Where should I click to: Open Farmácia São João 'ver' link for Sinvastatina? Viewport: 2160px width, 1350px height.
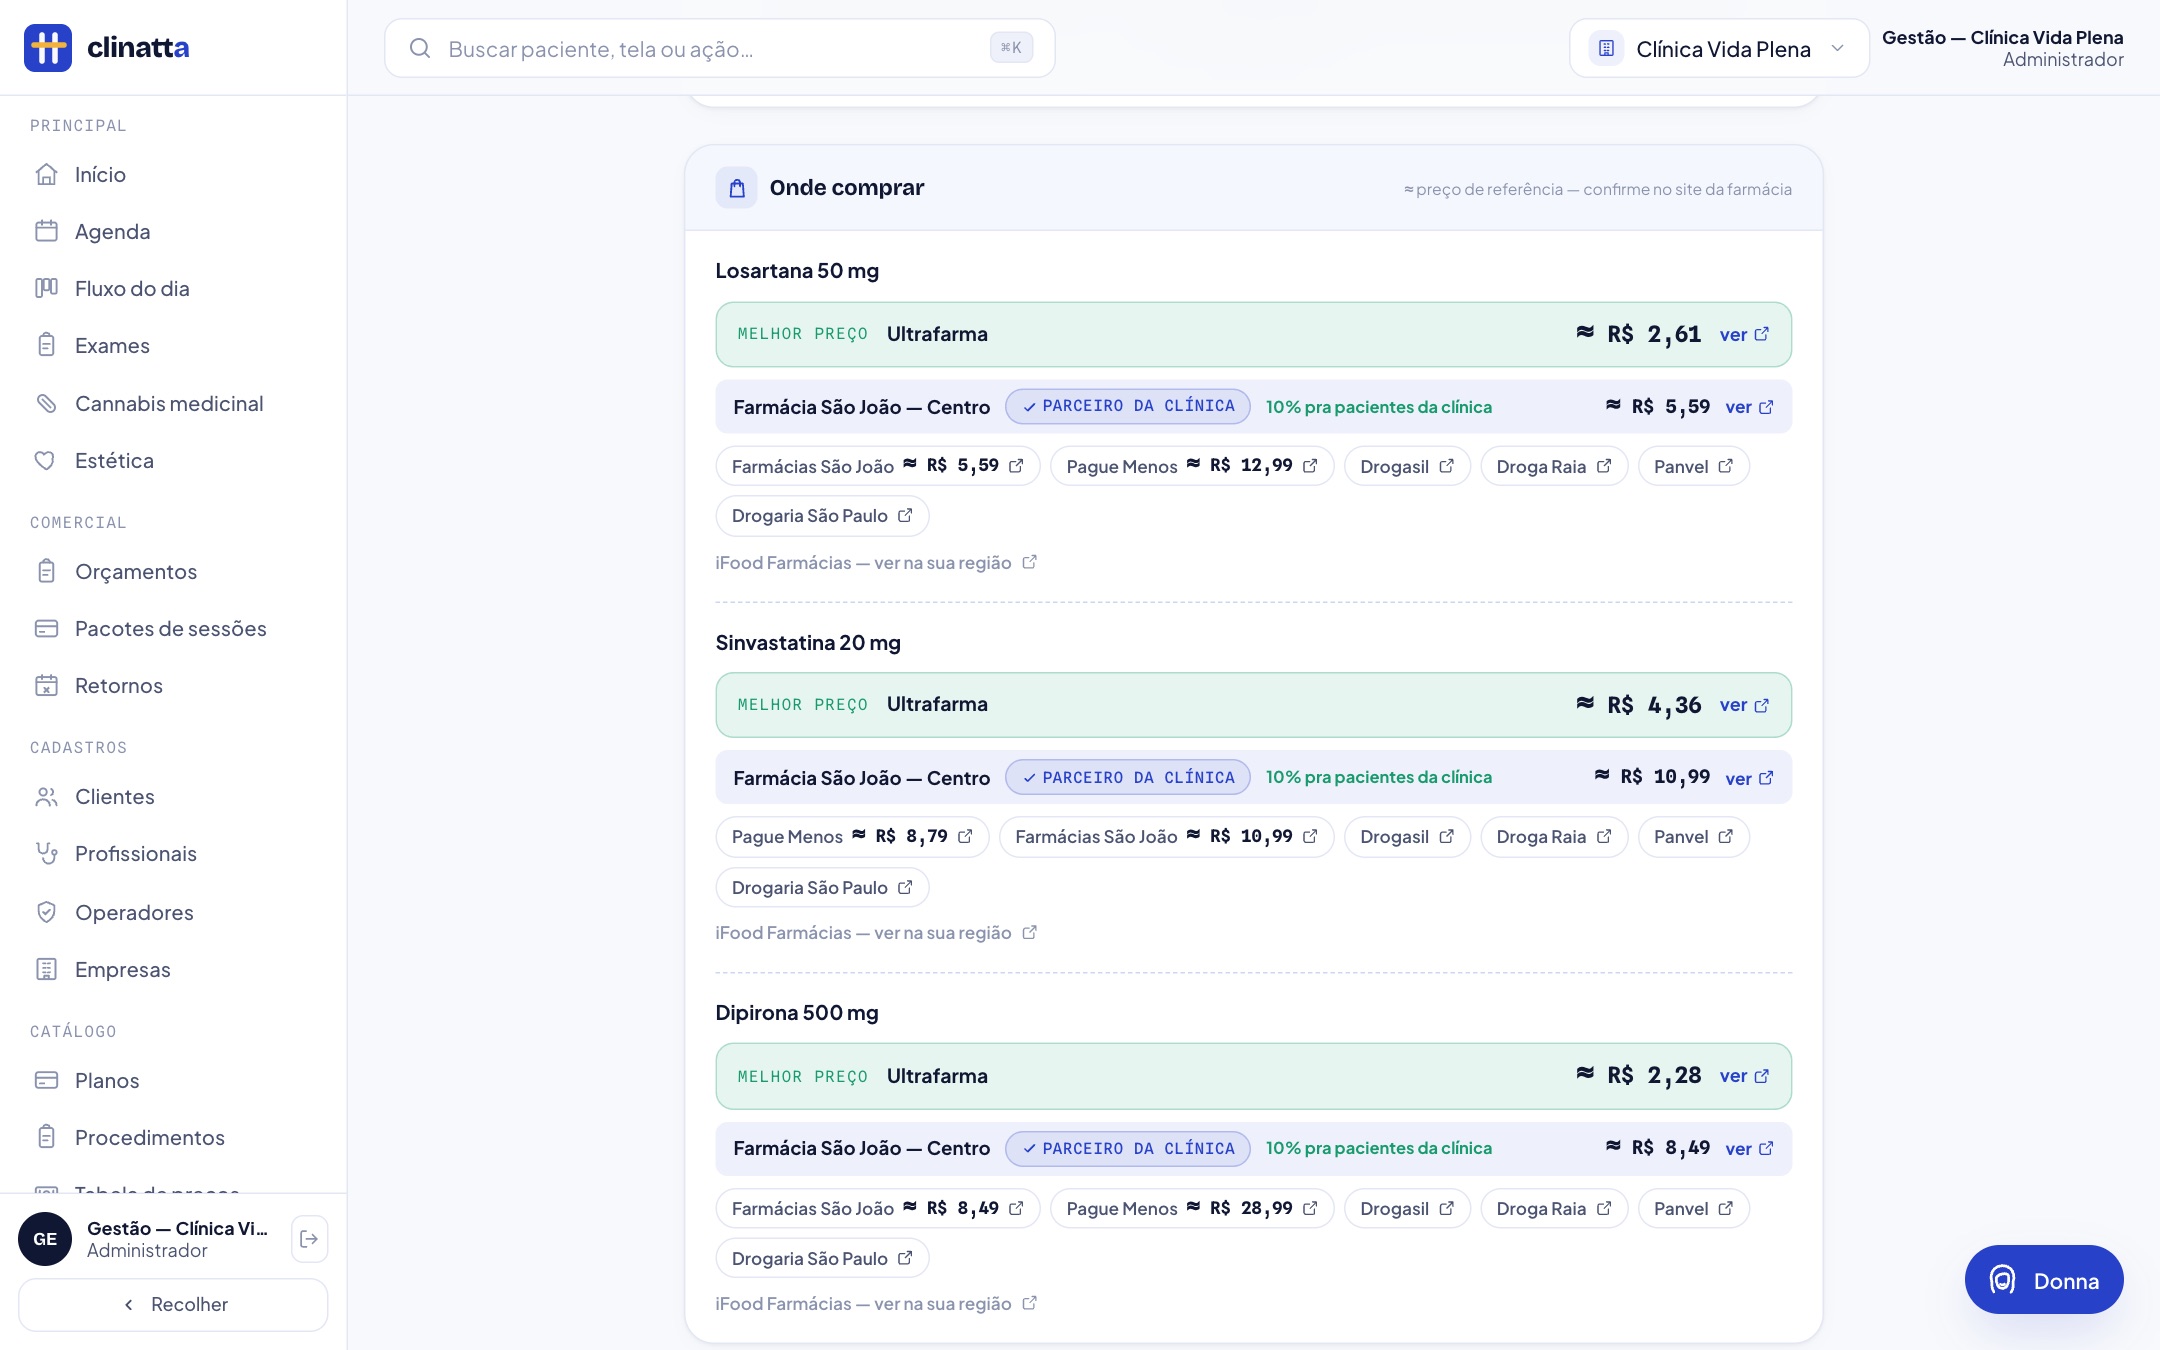pyautogui.click(x=1750, y=779)
